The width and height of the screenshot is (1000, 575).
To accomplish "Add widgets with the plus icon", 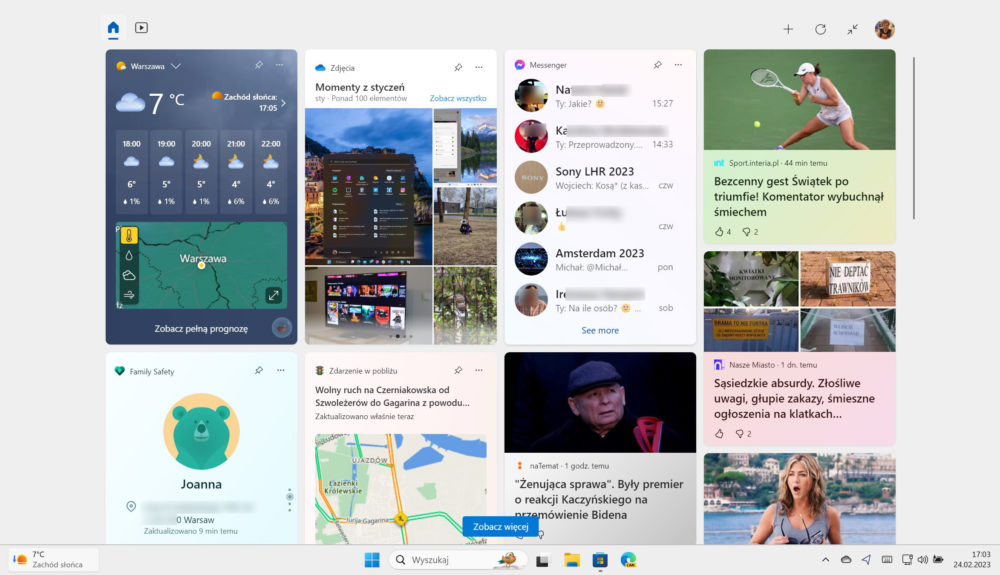I will (788, 29).
